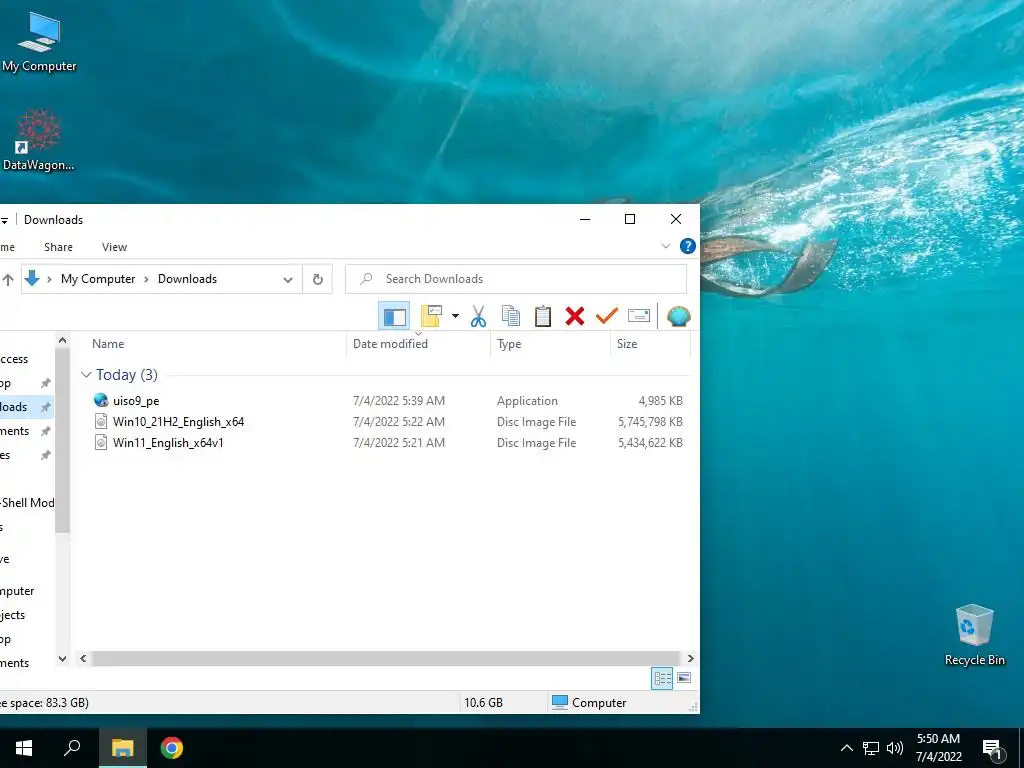Open the blue Help question mark icon
The height and width of the screenshot is (768, 1024).
[688, 246]
